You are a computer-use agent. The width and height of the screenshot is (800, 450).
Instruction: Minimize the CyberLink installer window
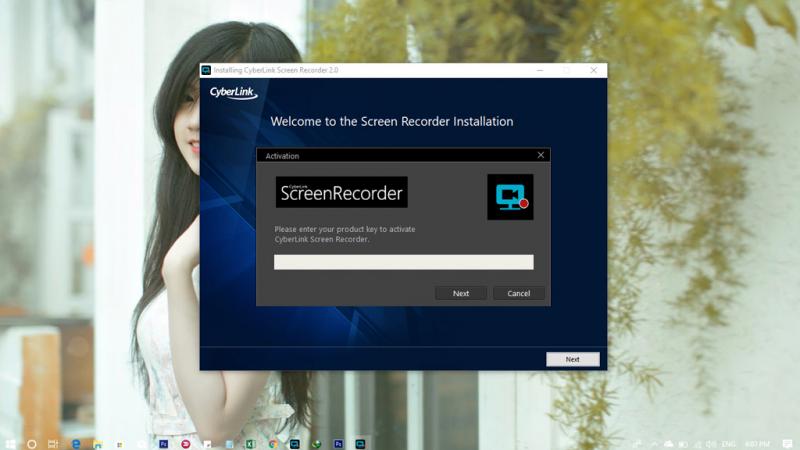pyautogui.click(x=538, y=71)
